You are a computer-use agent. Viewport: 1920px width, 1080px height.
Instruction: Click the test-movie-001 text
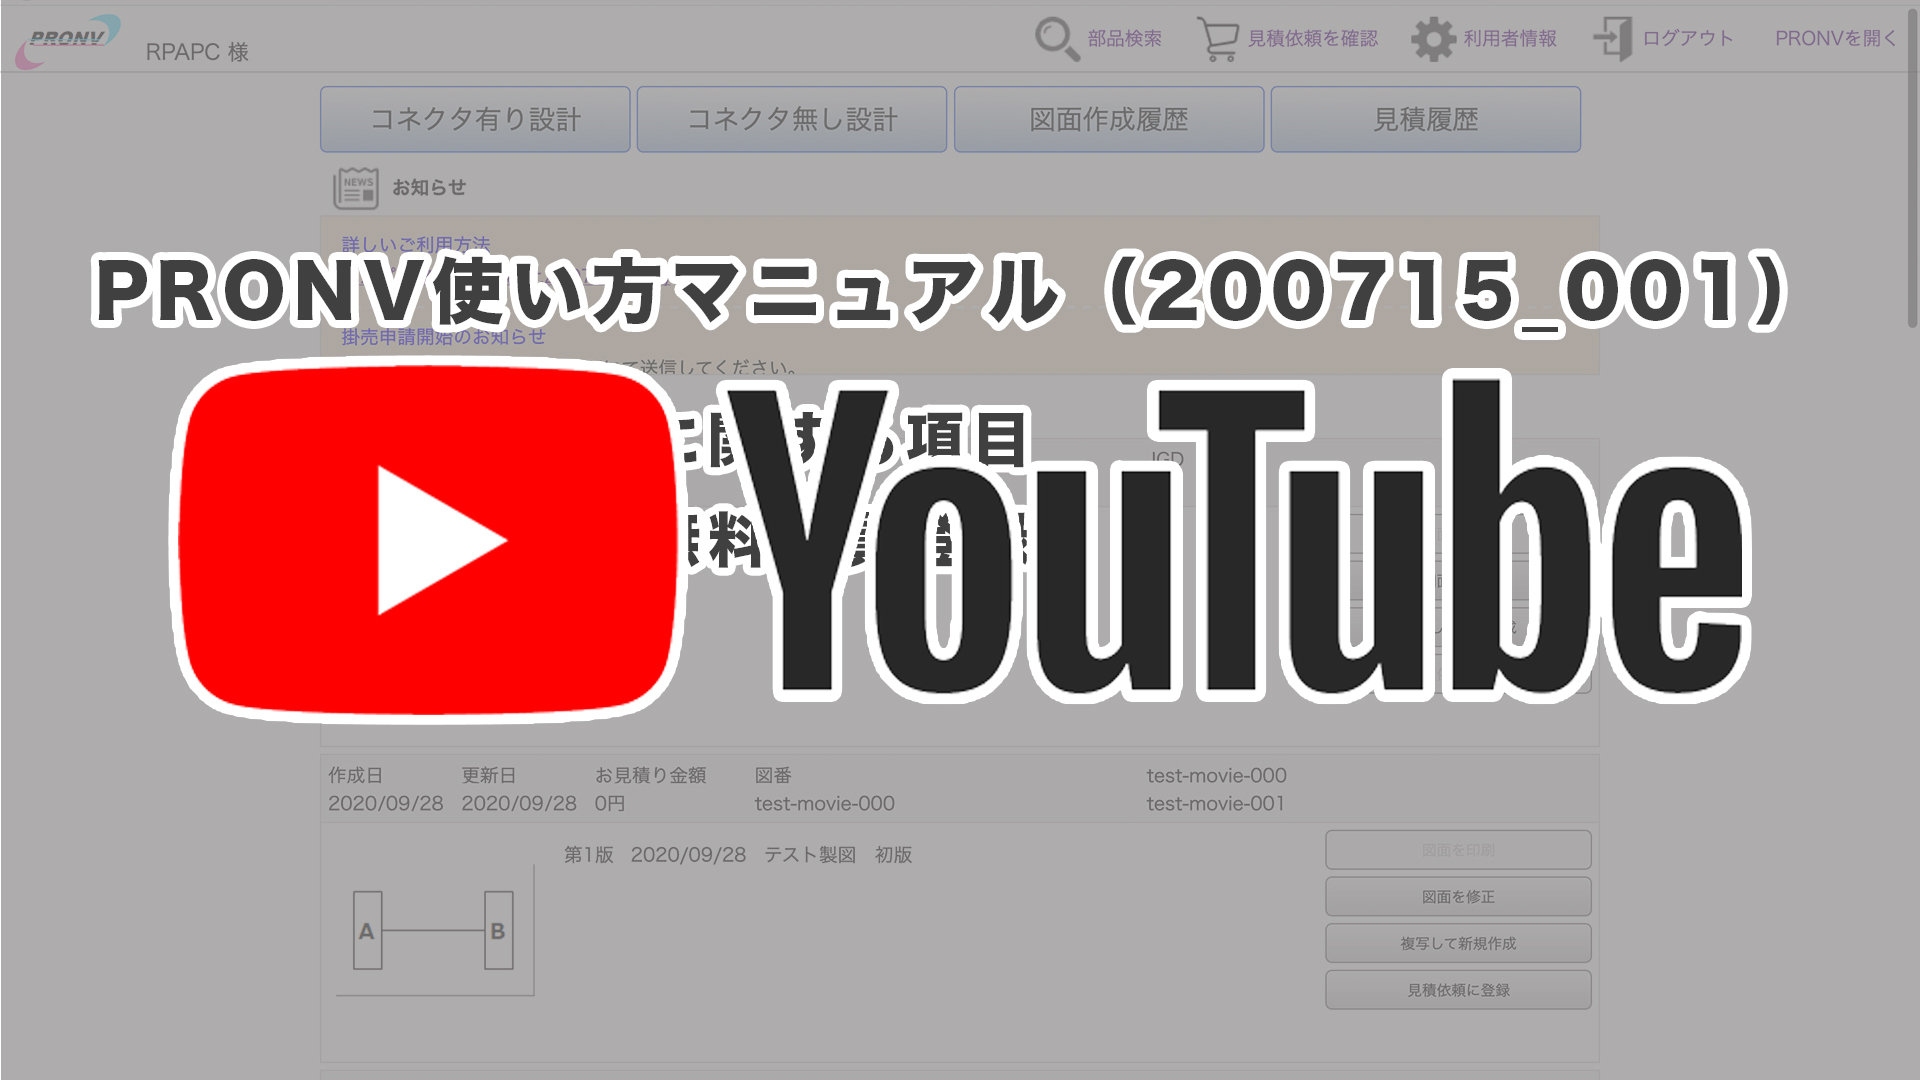pyautogui.click(x=1215, y=803)
